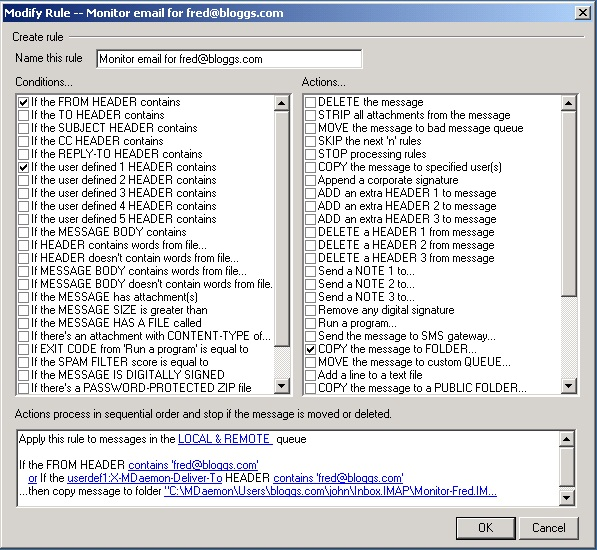Click Actions list scroll up arrow

tap(568, 103)
